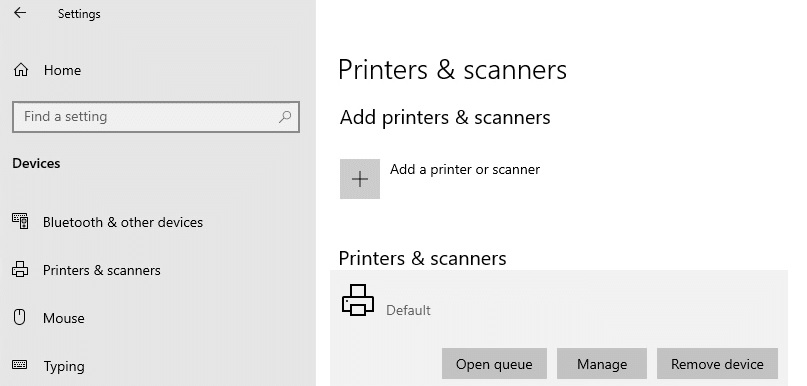Select the default printer device icon
This screenshot has height=386, width=807.
coord(358,300)
